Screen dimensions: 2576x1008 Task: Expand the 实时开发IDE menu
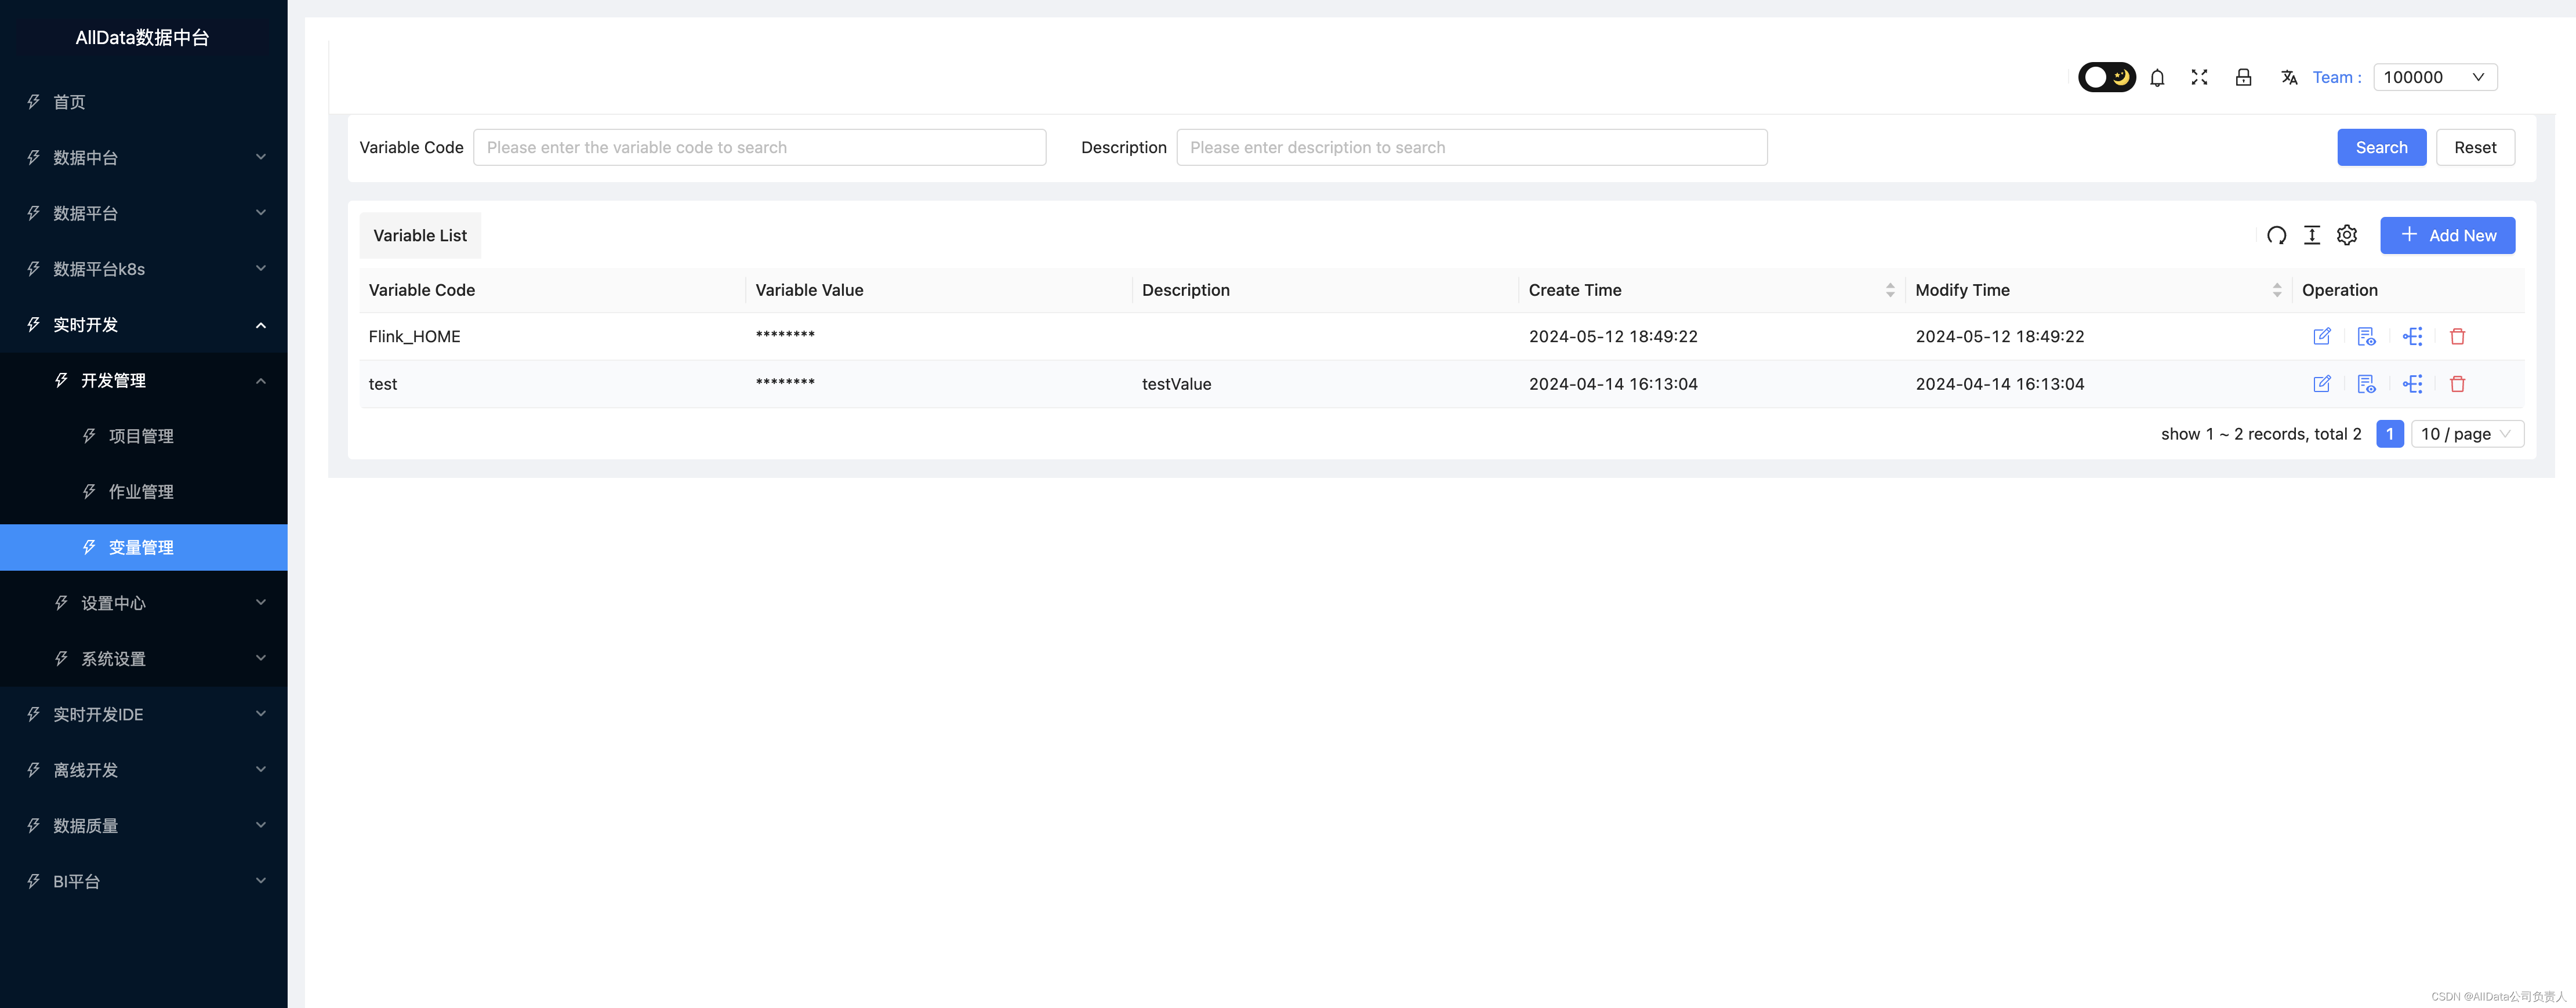[144, 714]
